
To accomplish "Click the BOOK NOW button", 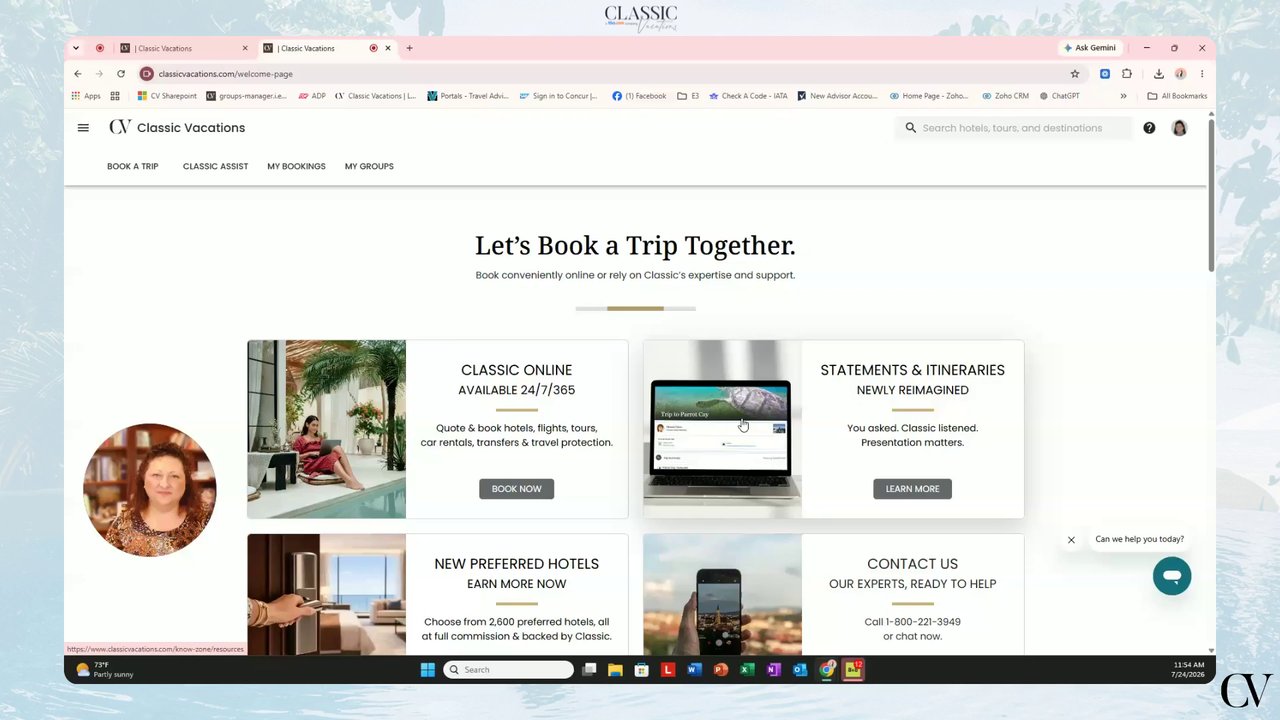I will tap(516, 489).
